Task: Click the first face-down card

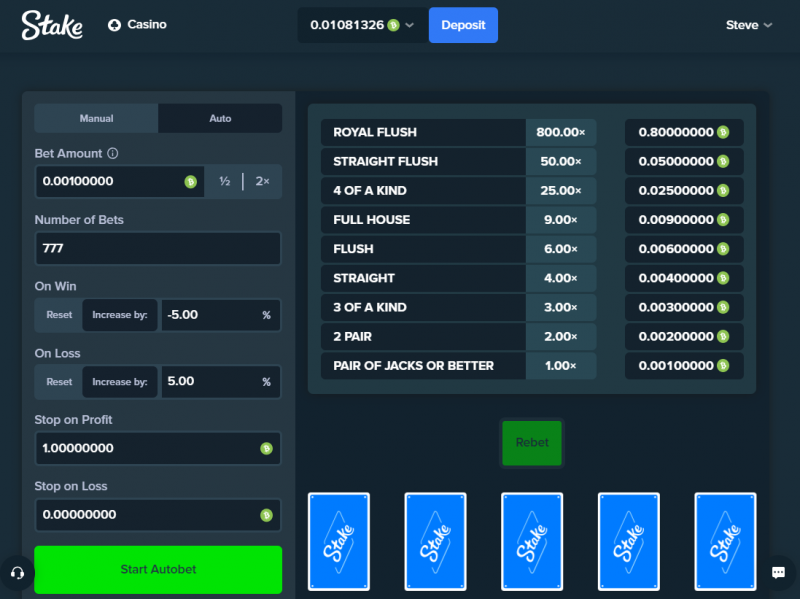Action: click(x=339, y=541)
